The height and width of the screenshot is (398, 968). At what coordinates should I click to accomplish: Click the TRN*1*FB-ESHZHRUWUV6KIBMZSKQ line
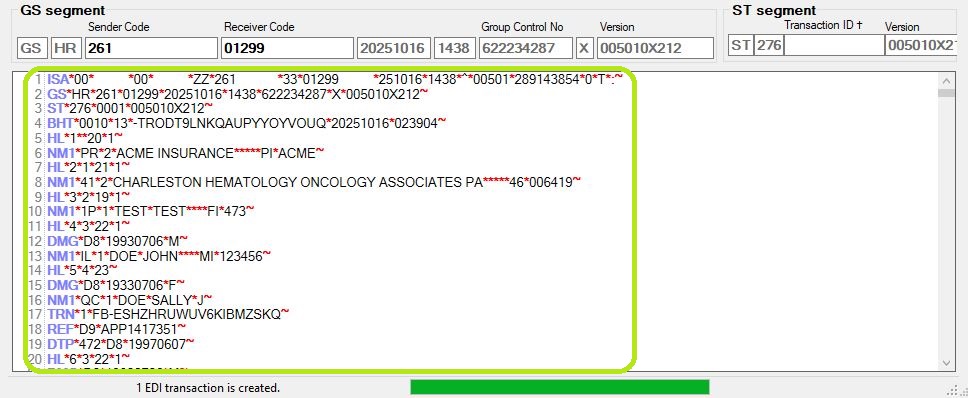tap(168, 314)
